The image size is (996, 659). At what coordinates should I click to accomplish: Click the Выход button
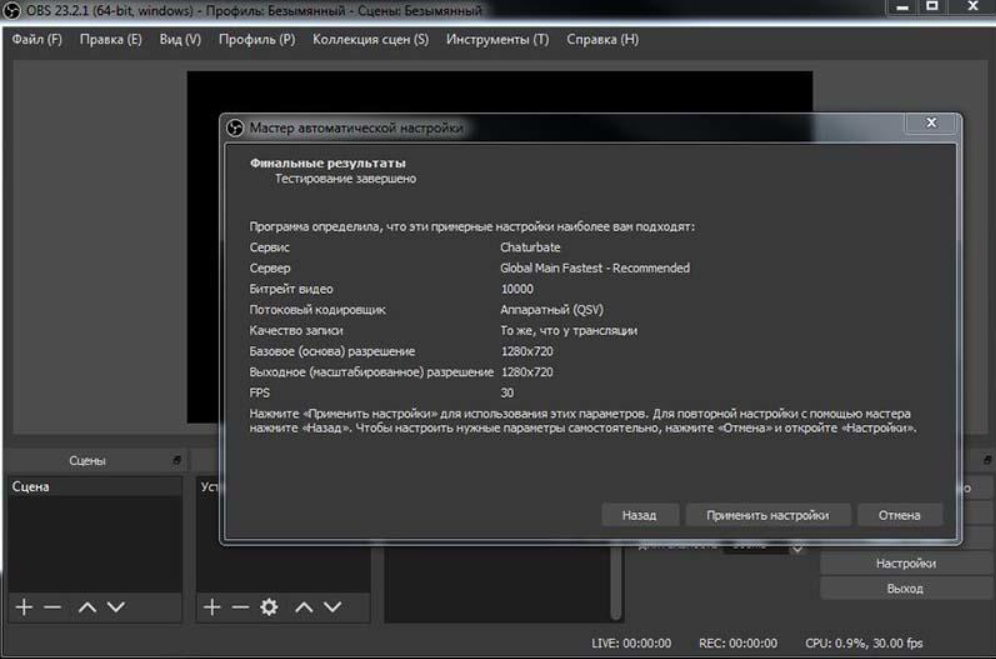pos(906,588)
